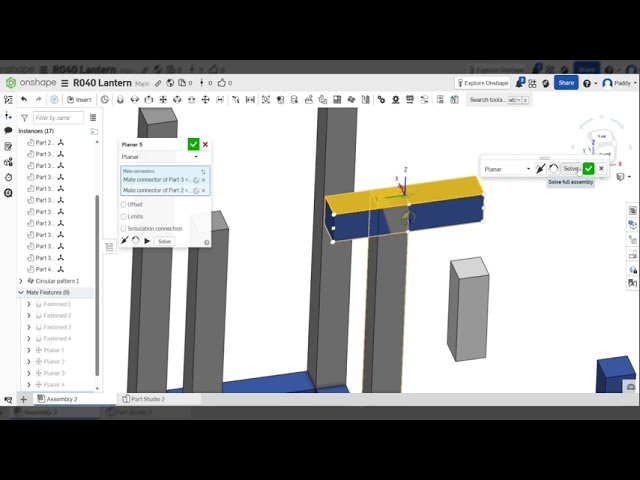Click the plus insert new tab button

point(23,400)
